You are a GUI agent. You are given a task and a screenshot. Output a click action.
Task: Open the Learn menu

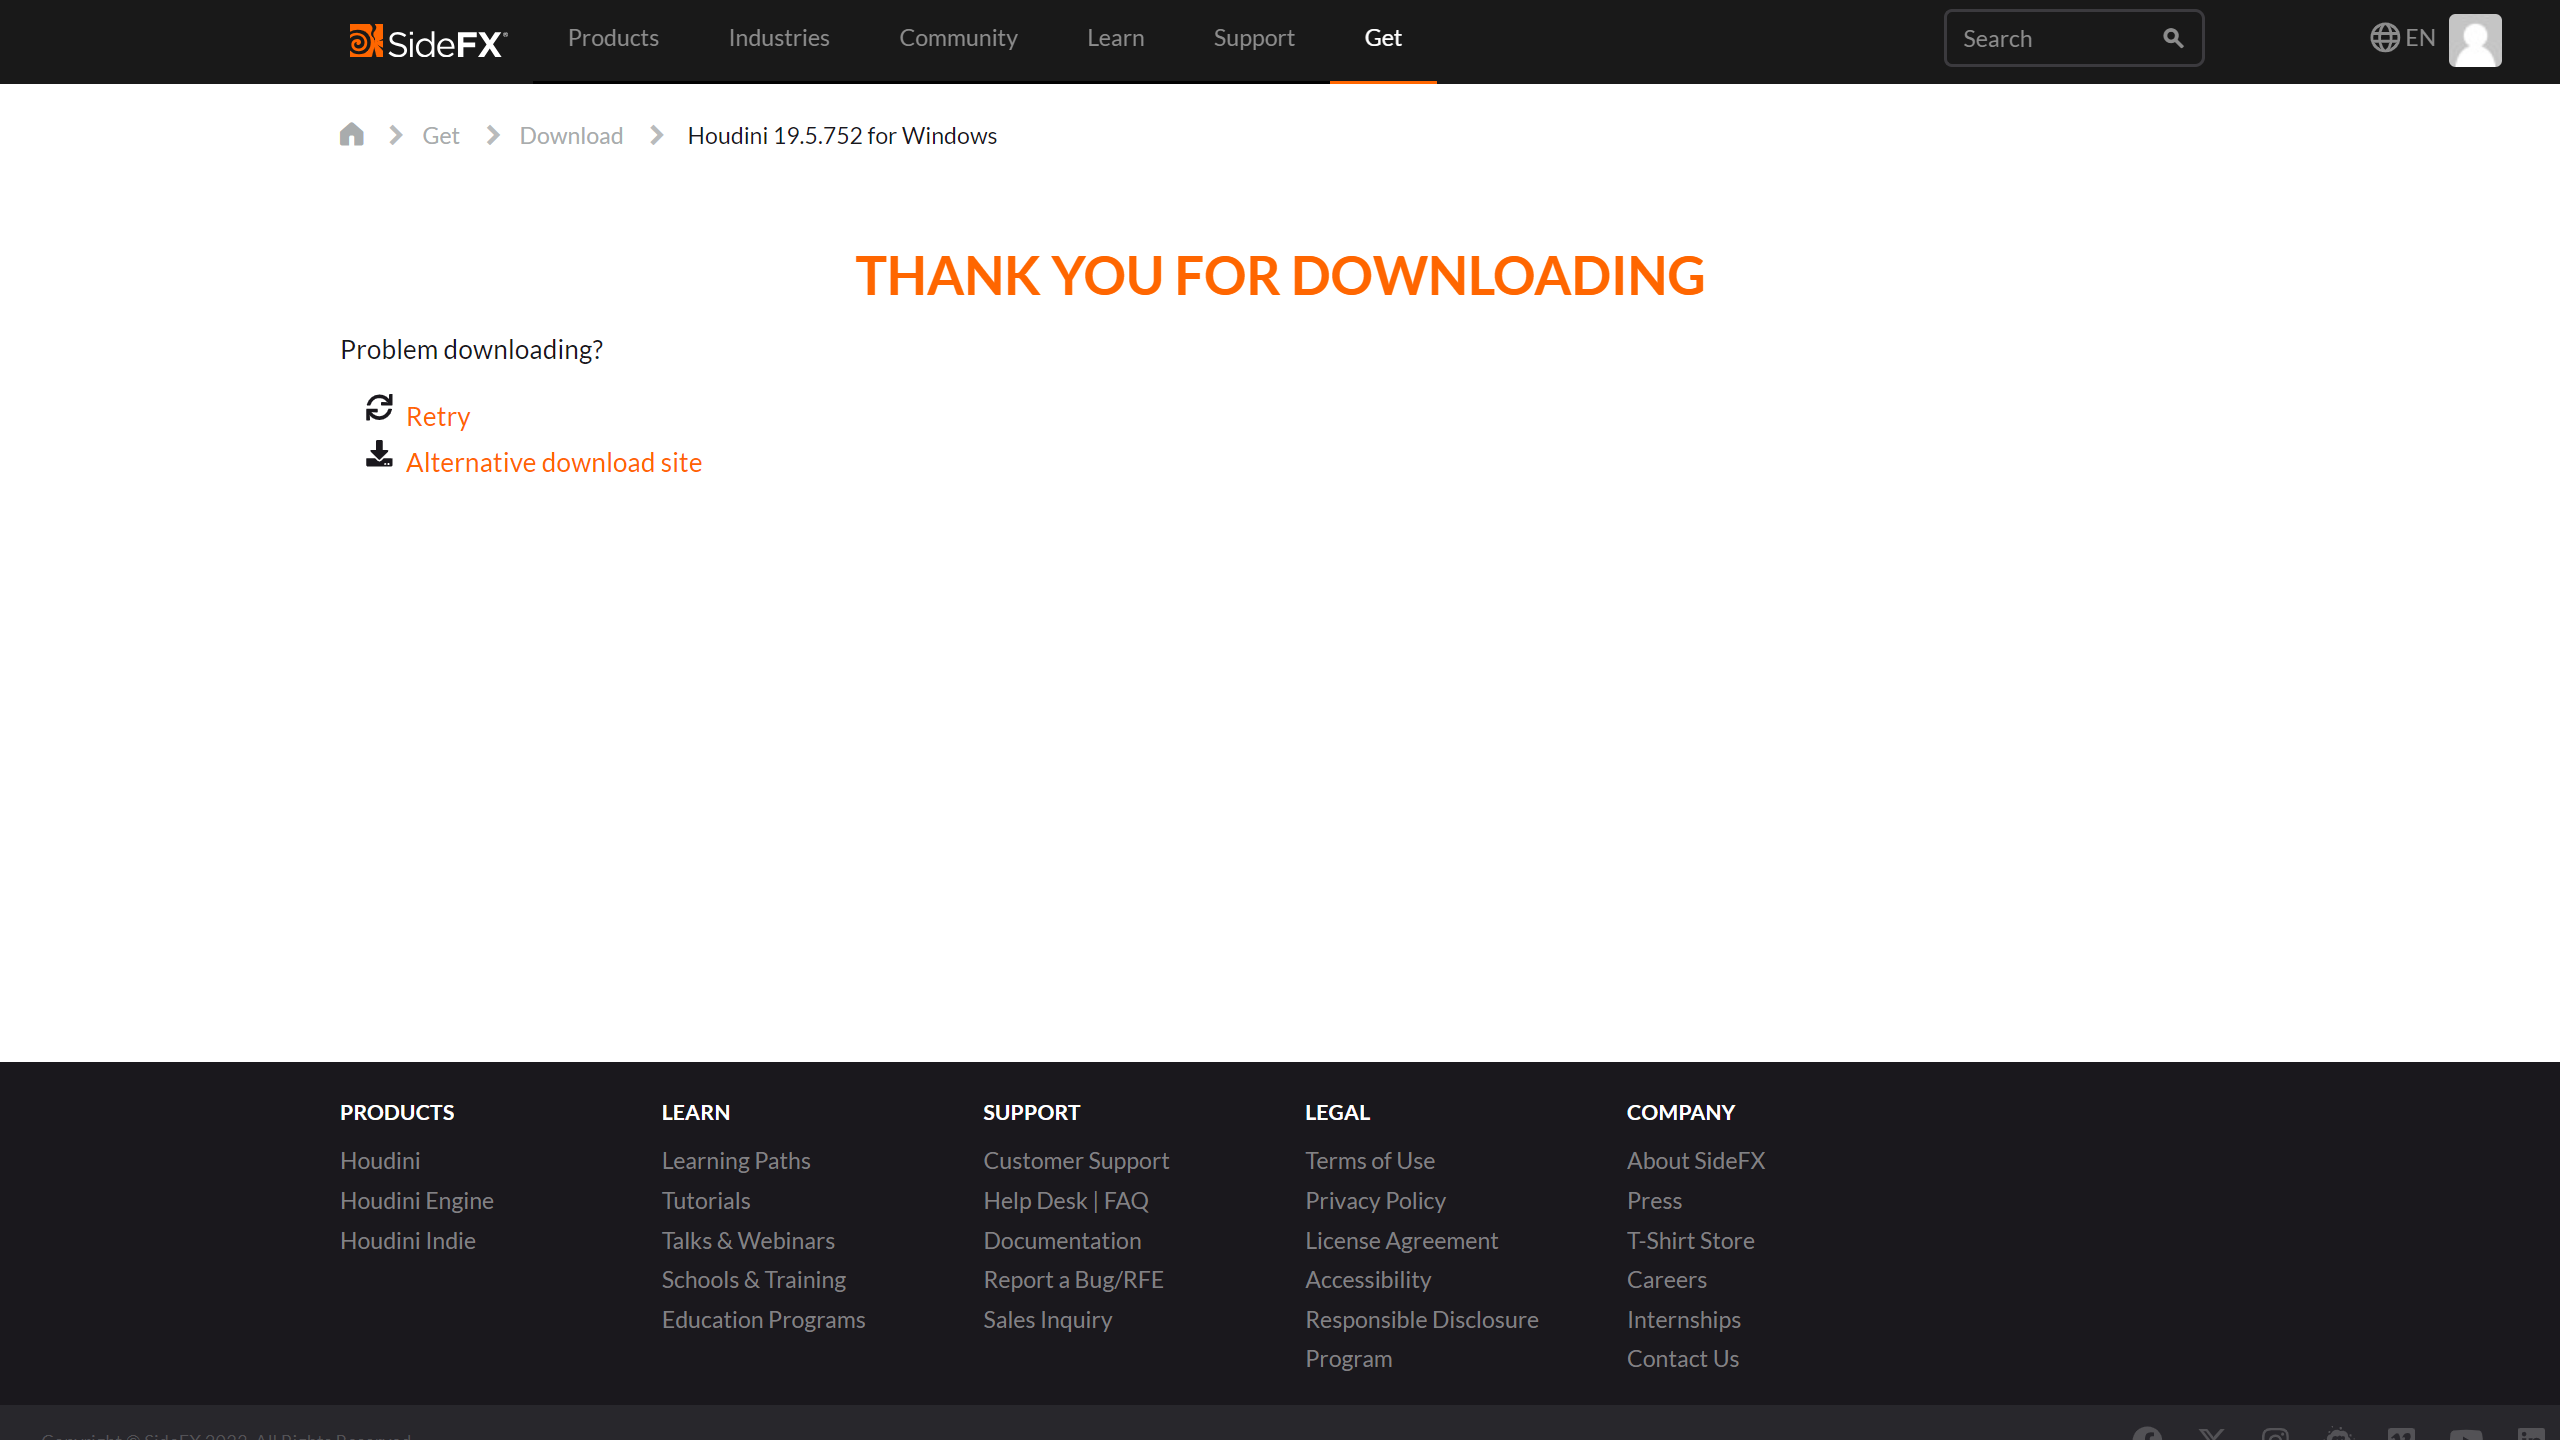pos(1116,38)
